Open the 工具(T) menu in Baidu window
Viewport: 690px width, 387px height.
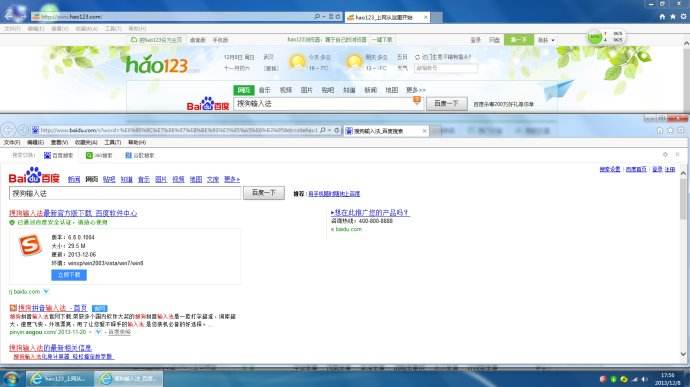click(113, 143)
